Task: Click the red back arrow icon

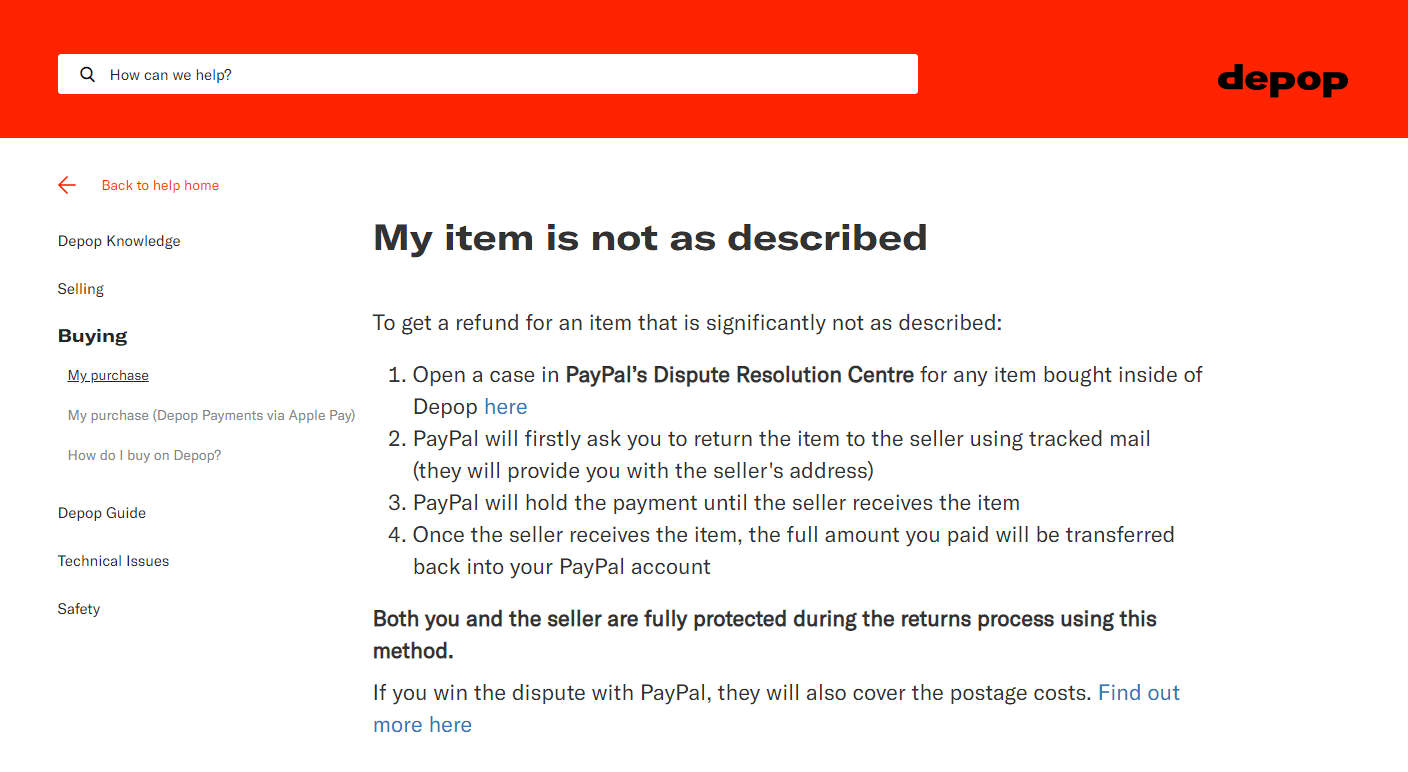Action: coord(66,185)
